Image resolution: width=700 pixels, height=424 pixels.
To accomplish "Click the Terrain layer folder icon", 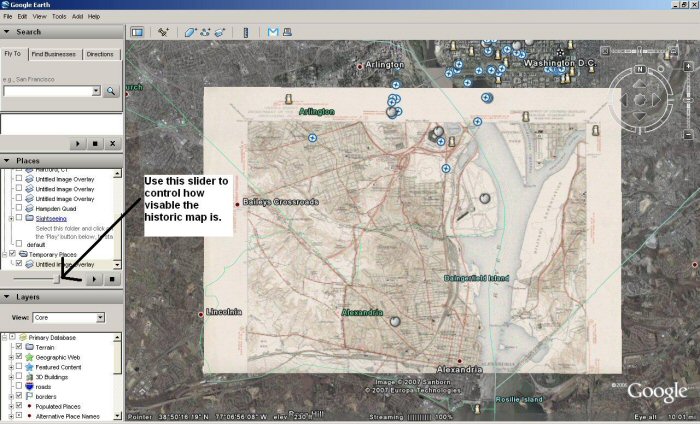I will coord(29,347).
